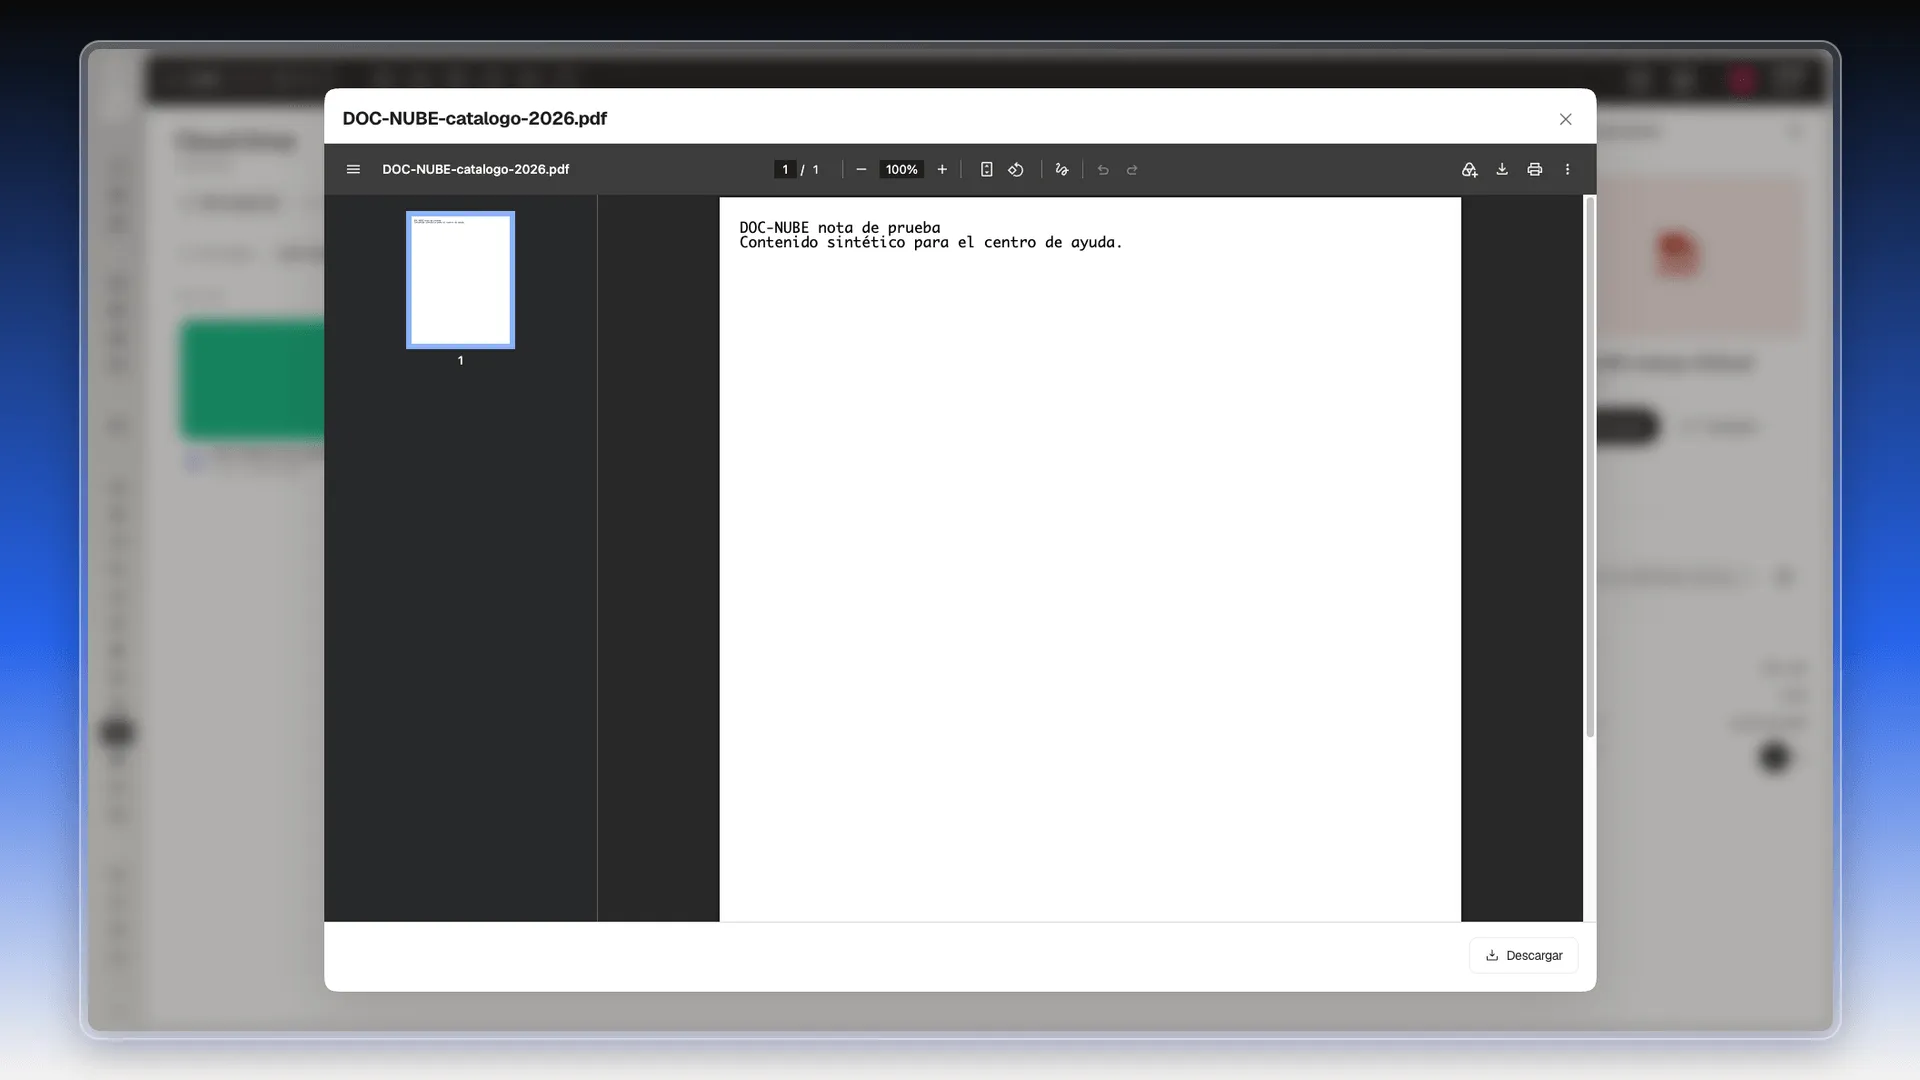Select the page 1 thumbnail
1920x1080 pixels.
[460, 280]
